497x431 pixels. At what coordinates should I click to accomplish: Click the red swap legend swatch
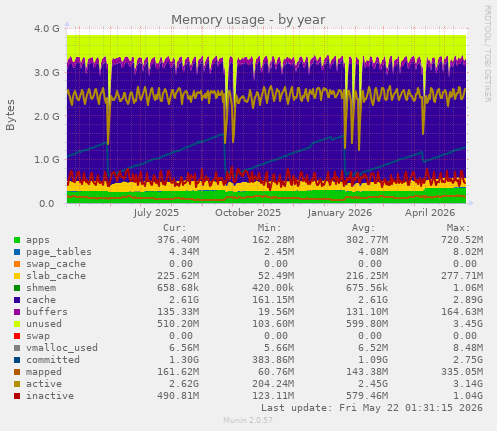click(x=17, y=336)
